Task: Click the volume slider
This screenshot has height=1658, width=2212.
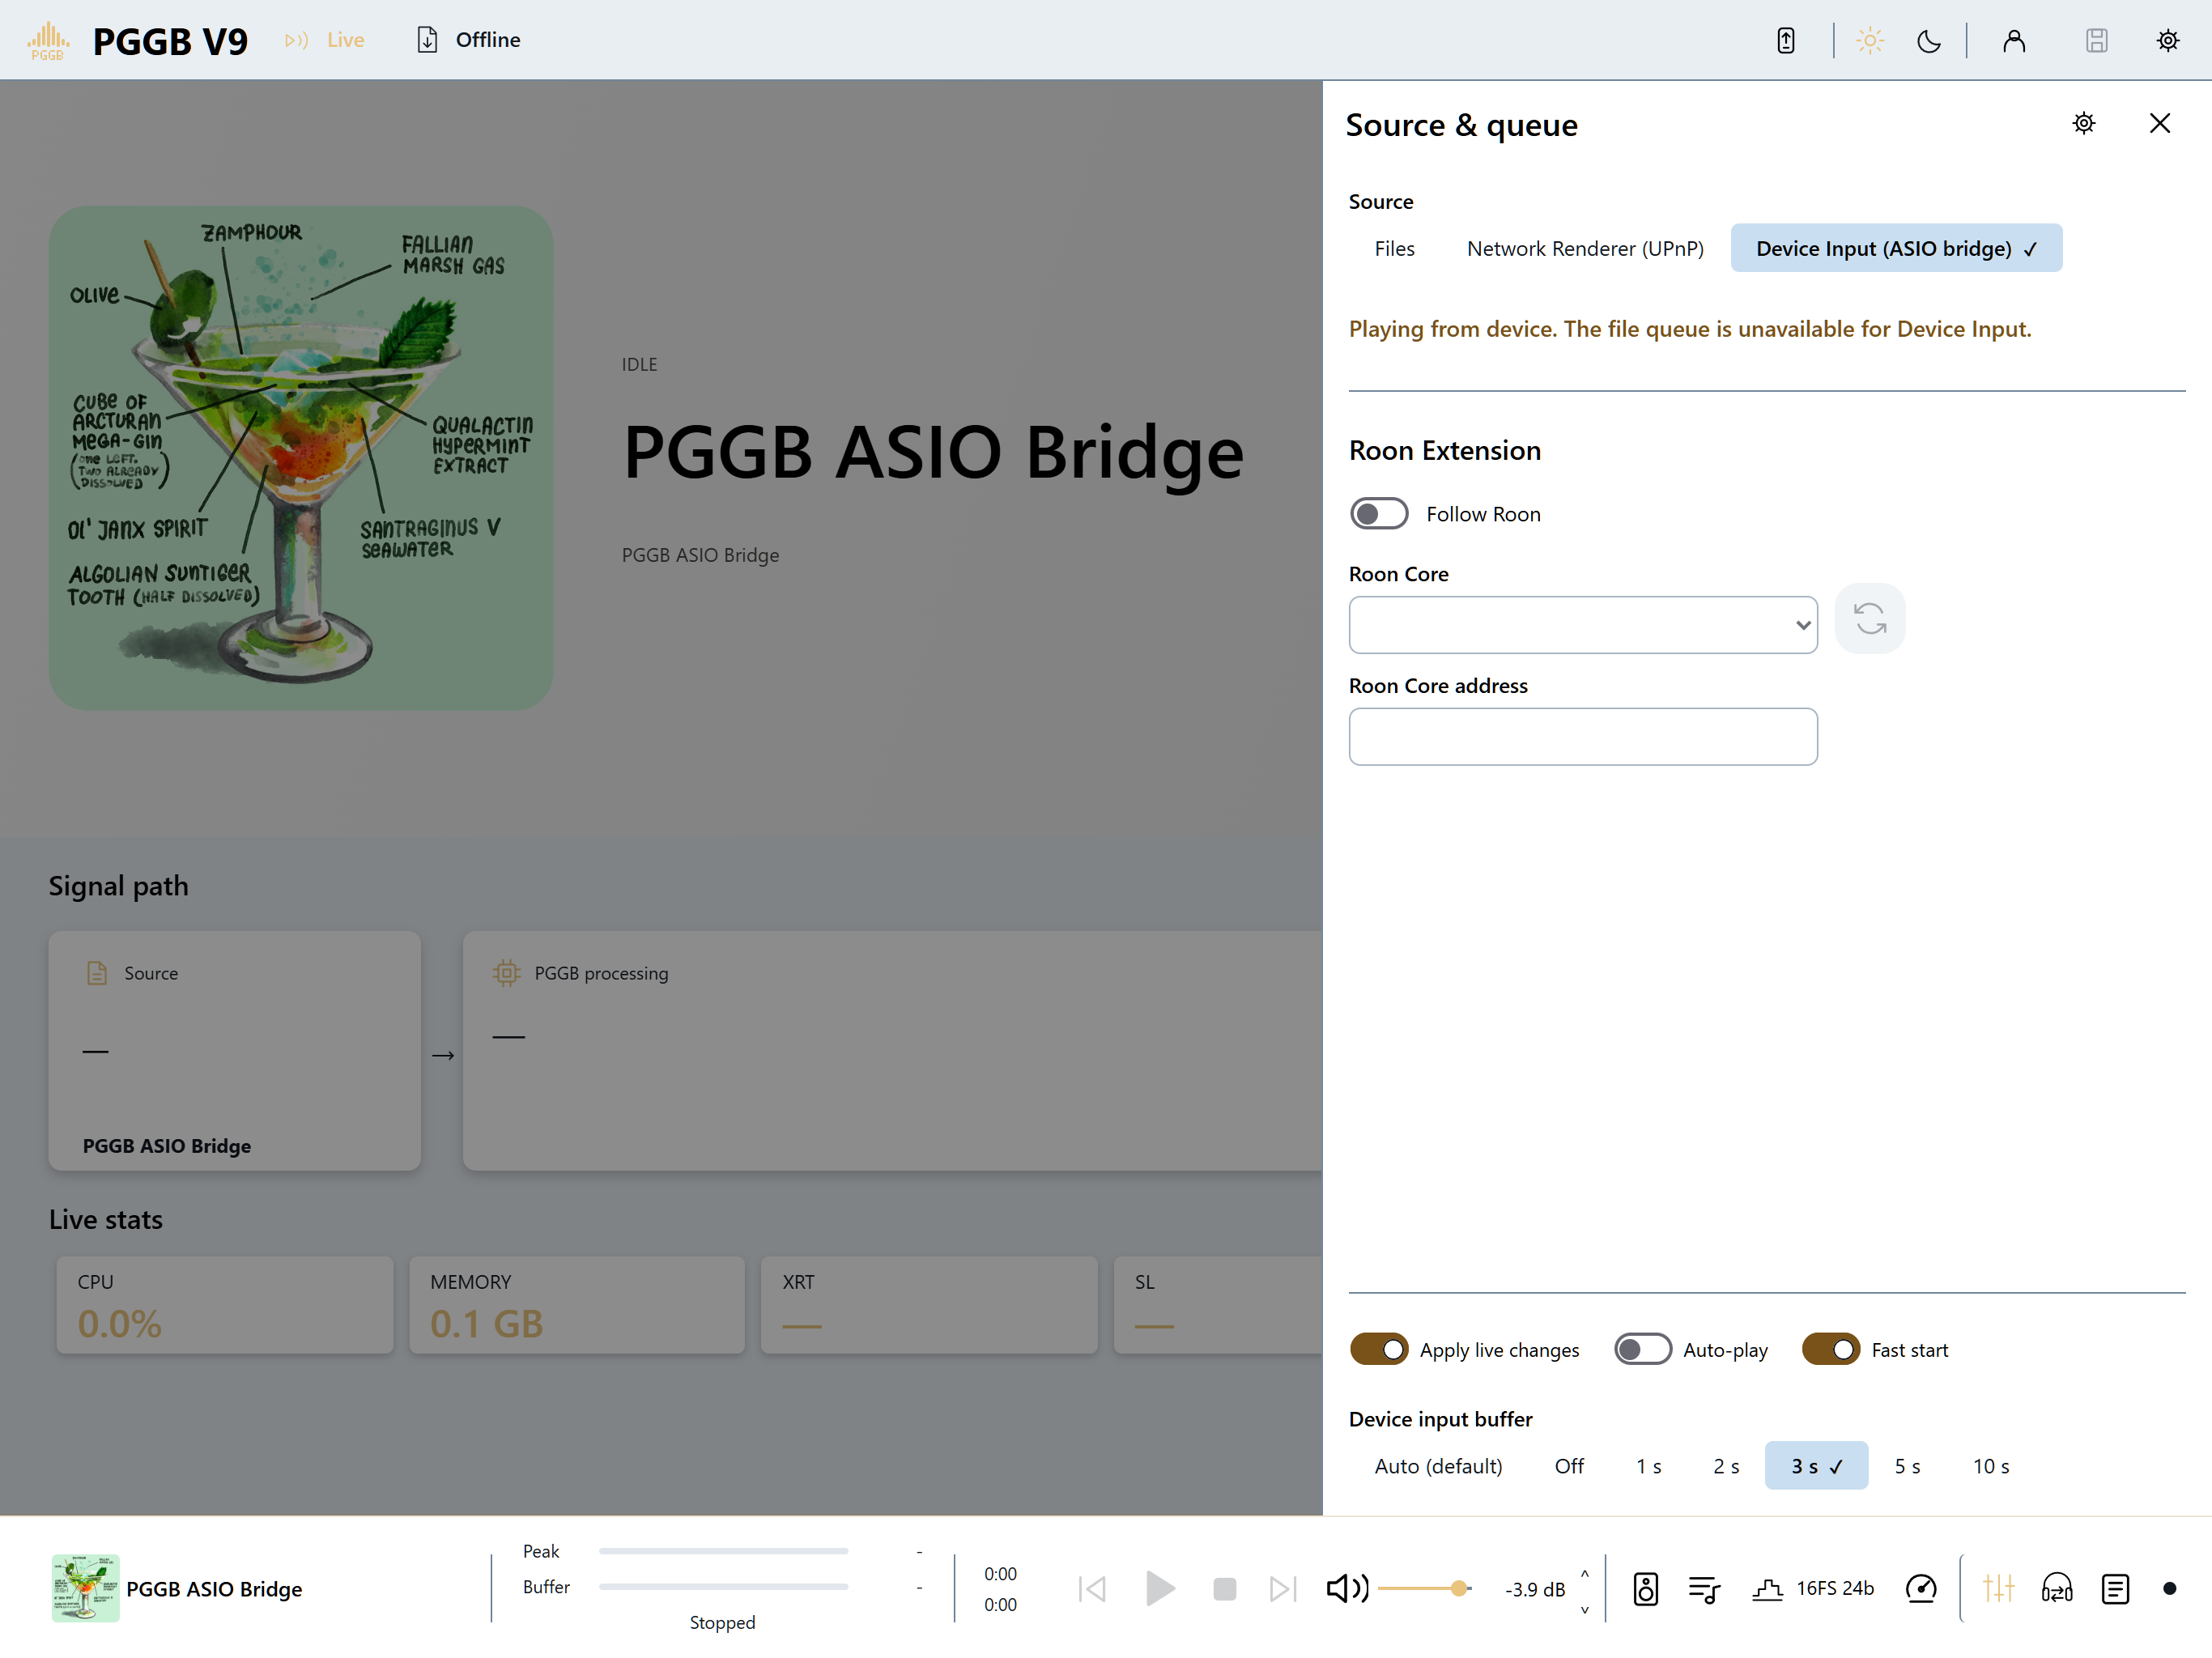Action: pos(1424,1588)
